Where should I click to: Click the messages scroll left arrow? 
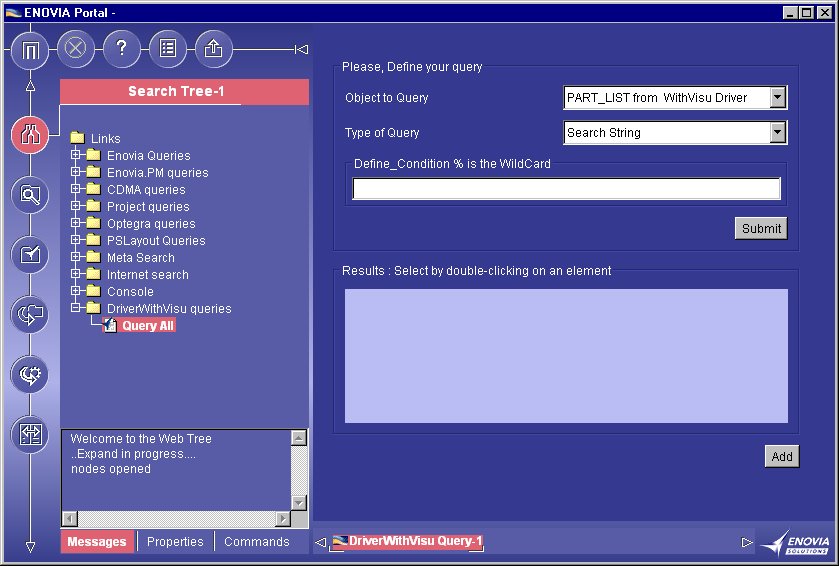coord(70,518)
